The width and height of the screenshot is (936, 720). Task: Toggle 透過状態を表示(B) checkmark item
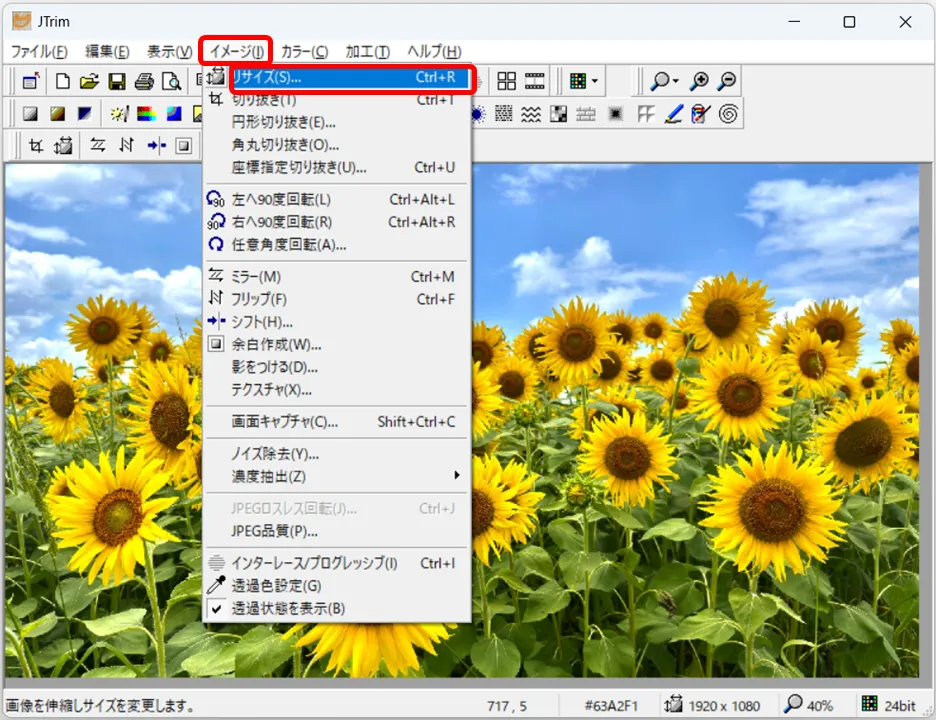point(288,608)
